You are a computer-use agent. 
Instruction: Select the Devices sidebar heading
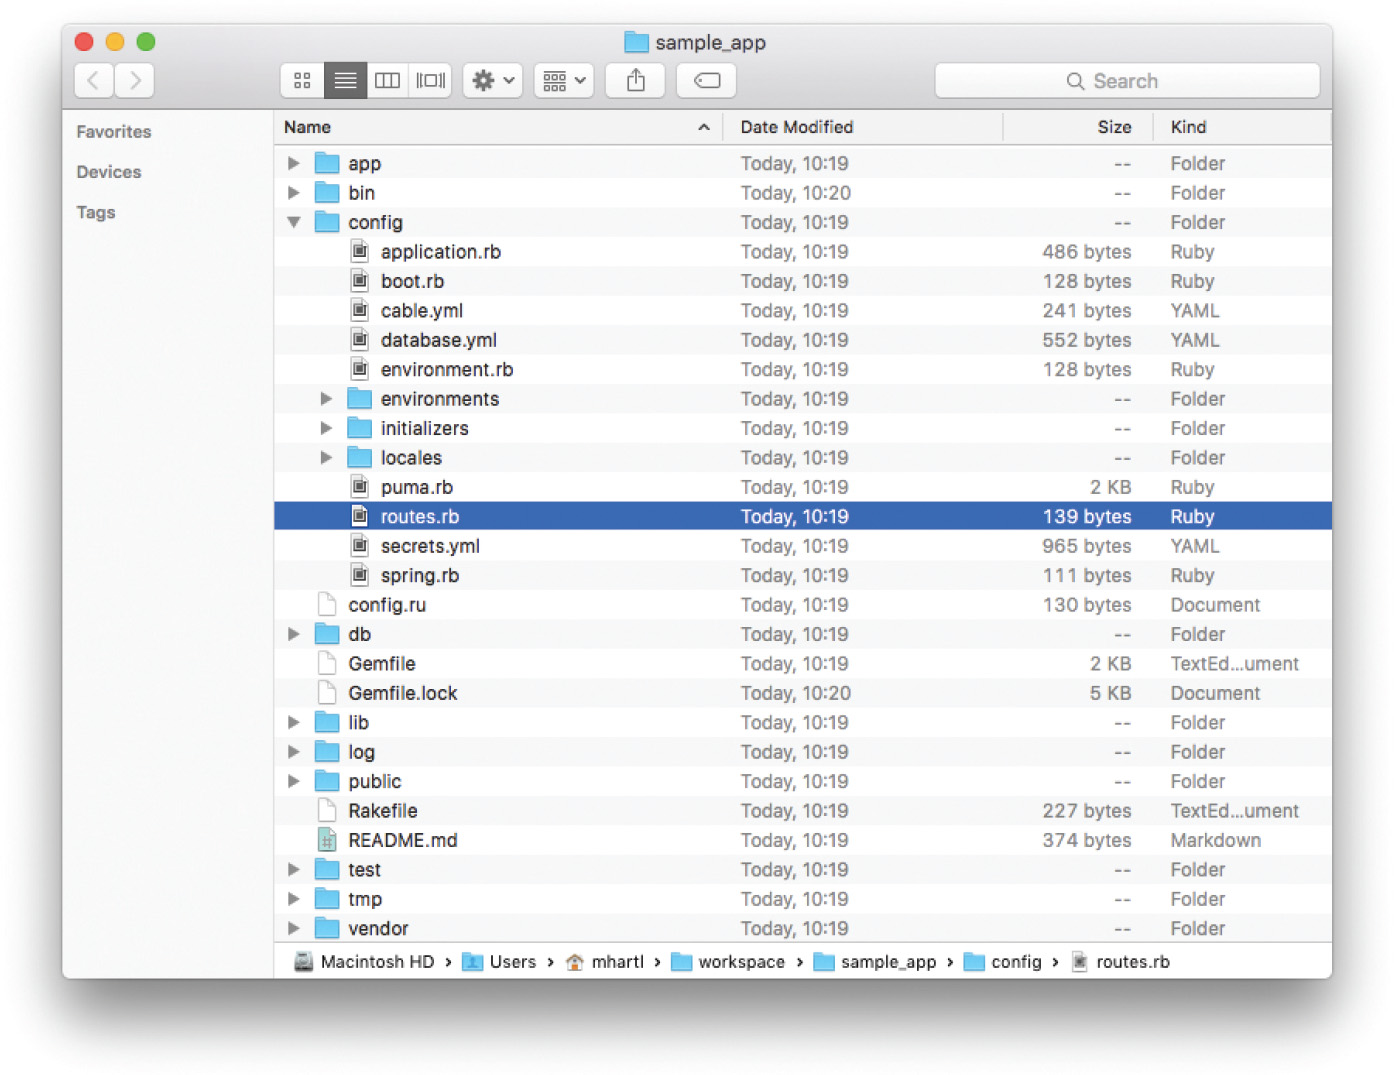click(109, 172)
